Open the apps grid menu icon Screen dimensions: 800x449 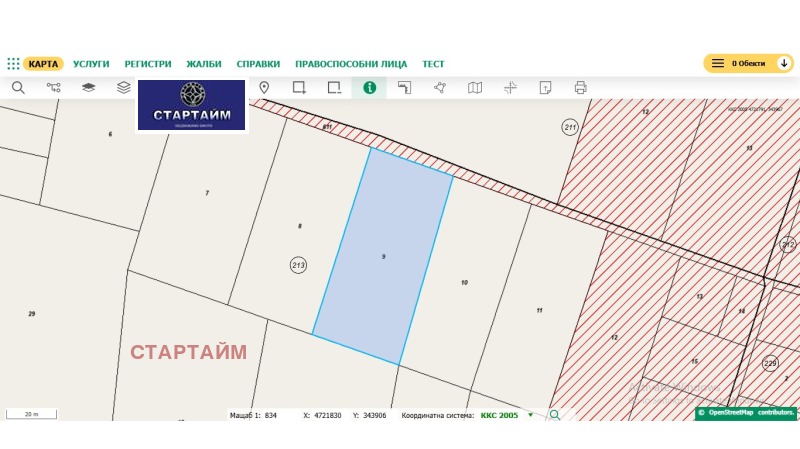(13, 64)
